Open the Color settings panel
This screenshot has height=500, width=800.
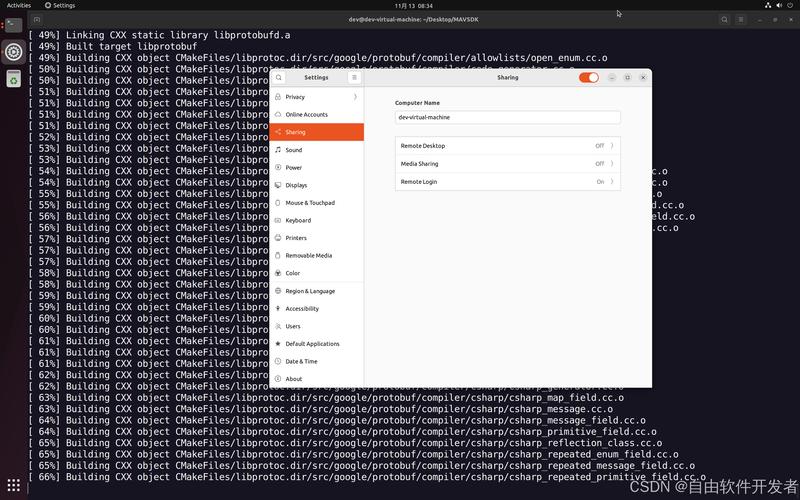click(x=293, y=273)
